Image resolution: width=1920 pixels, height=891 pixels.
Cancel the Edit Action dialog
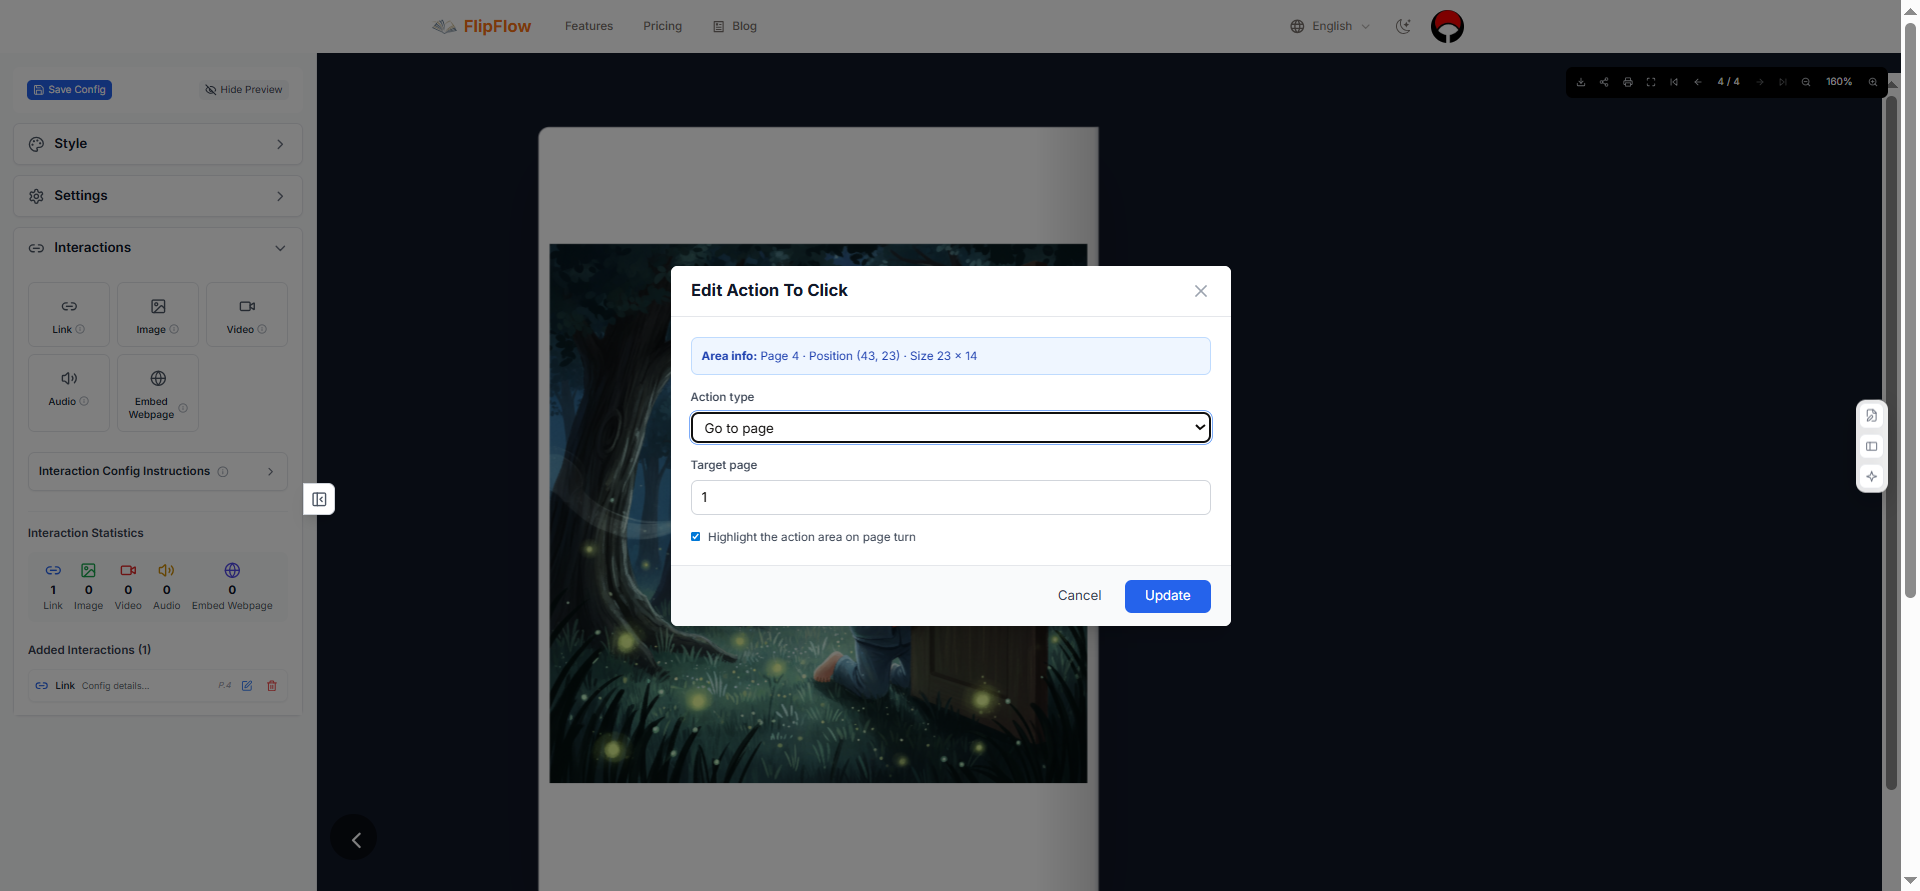1080,596
